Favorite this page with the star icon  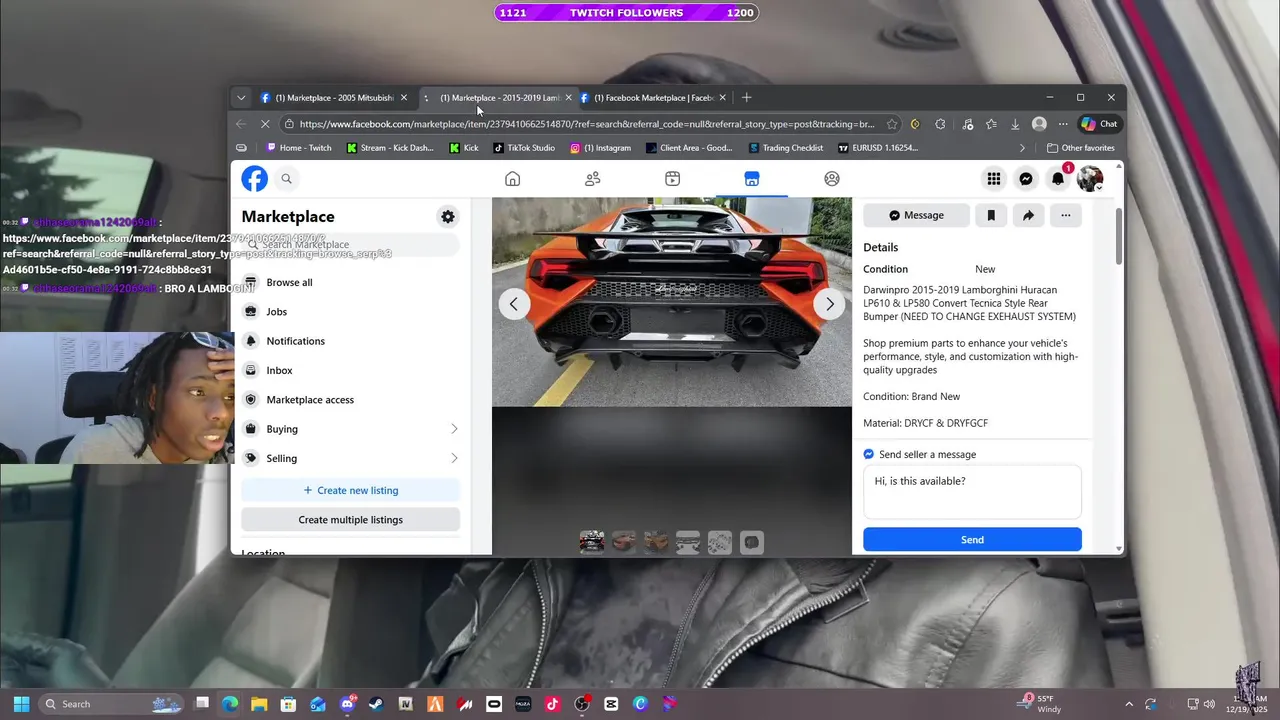click(892, 124)
